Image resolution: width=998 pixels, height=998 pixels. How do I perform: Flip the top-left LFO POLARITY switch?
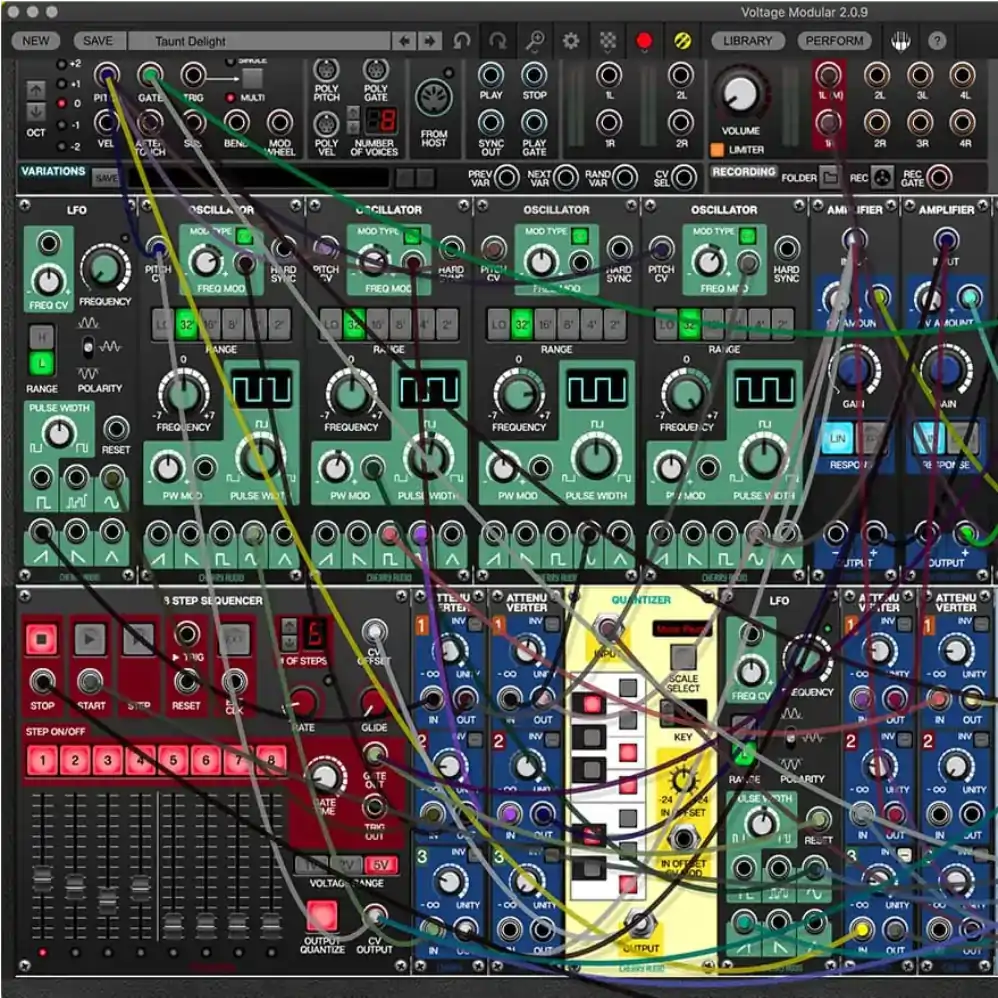[88, 347]
